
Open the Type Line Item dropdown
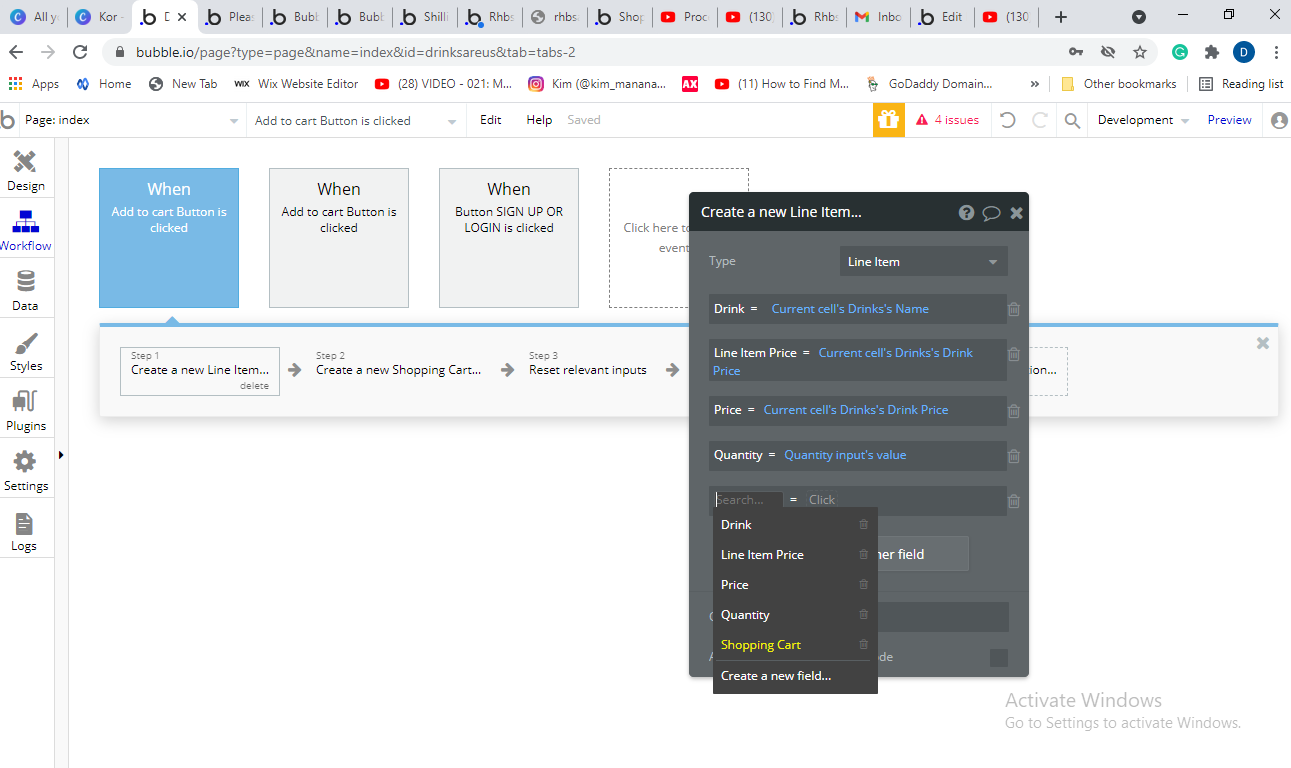pyautogui.click(x=923, y=262)
